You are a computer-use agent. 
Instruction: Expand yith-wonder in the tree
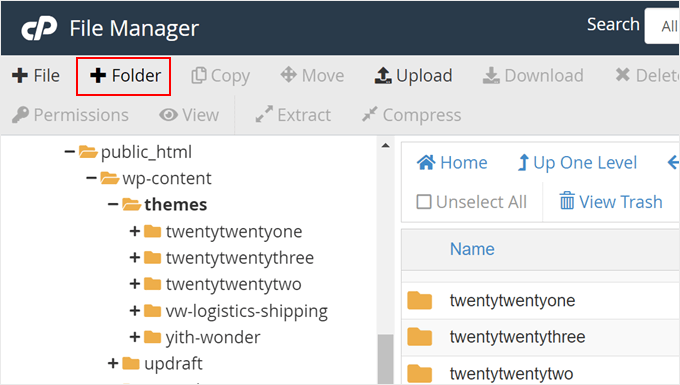tap(134, 337)
